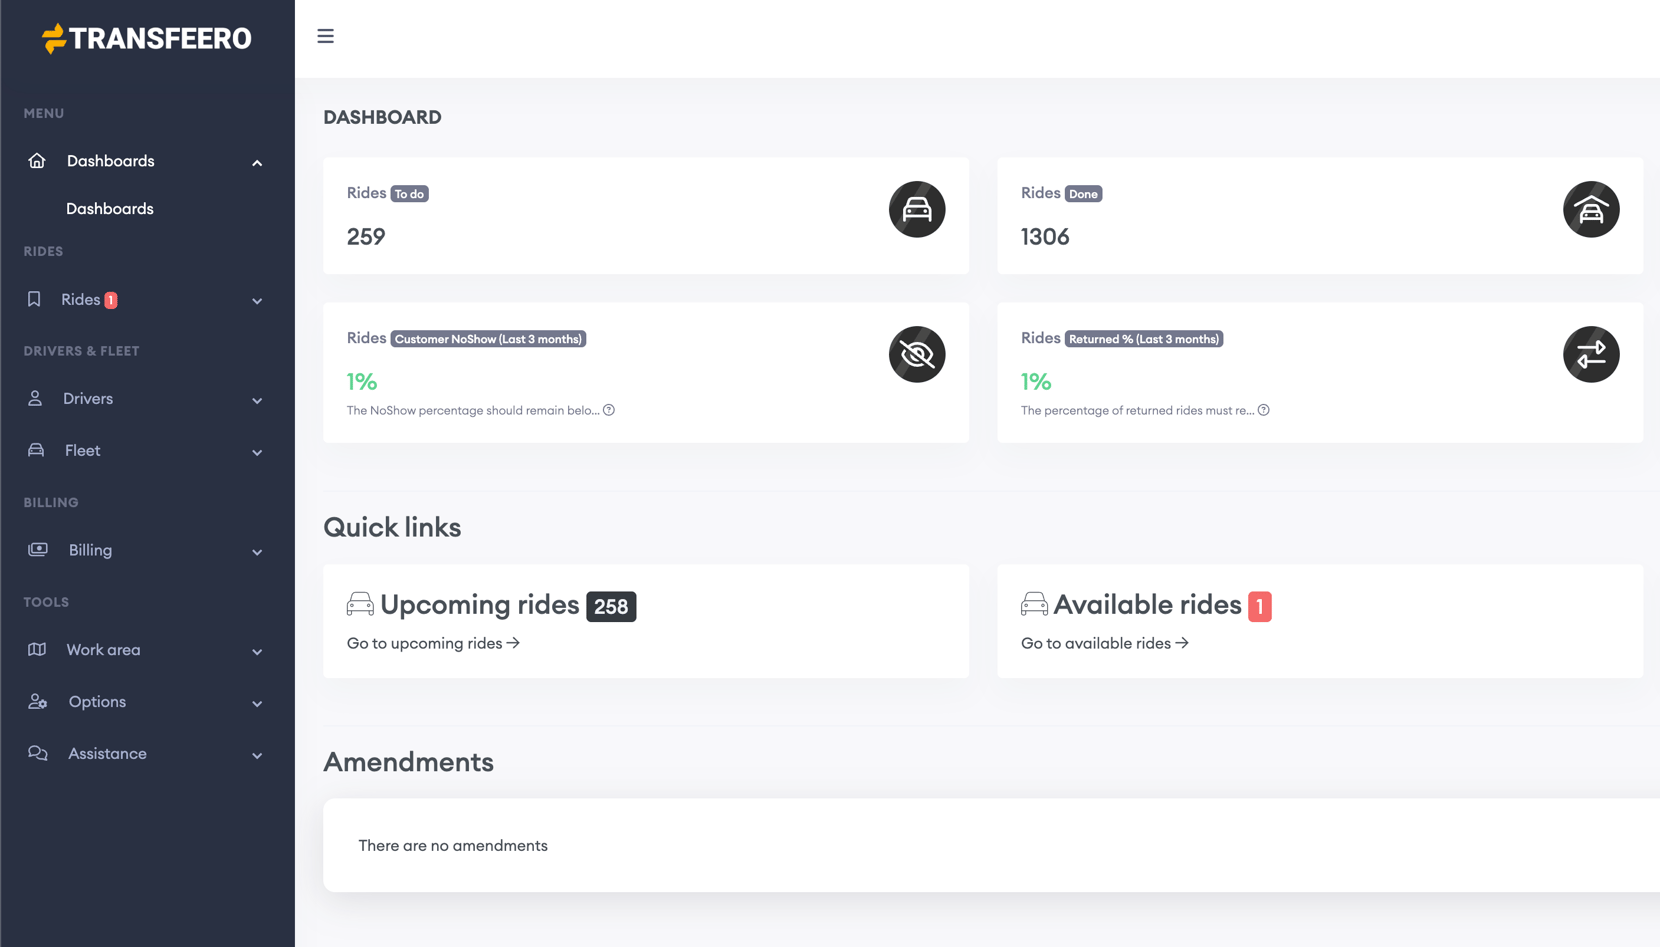This screenshot has height=947, width=1660.
Task: Select the Work area map icon
Action: click(x=36, y=649)
